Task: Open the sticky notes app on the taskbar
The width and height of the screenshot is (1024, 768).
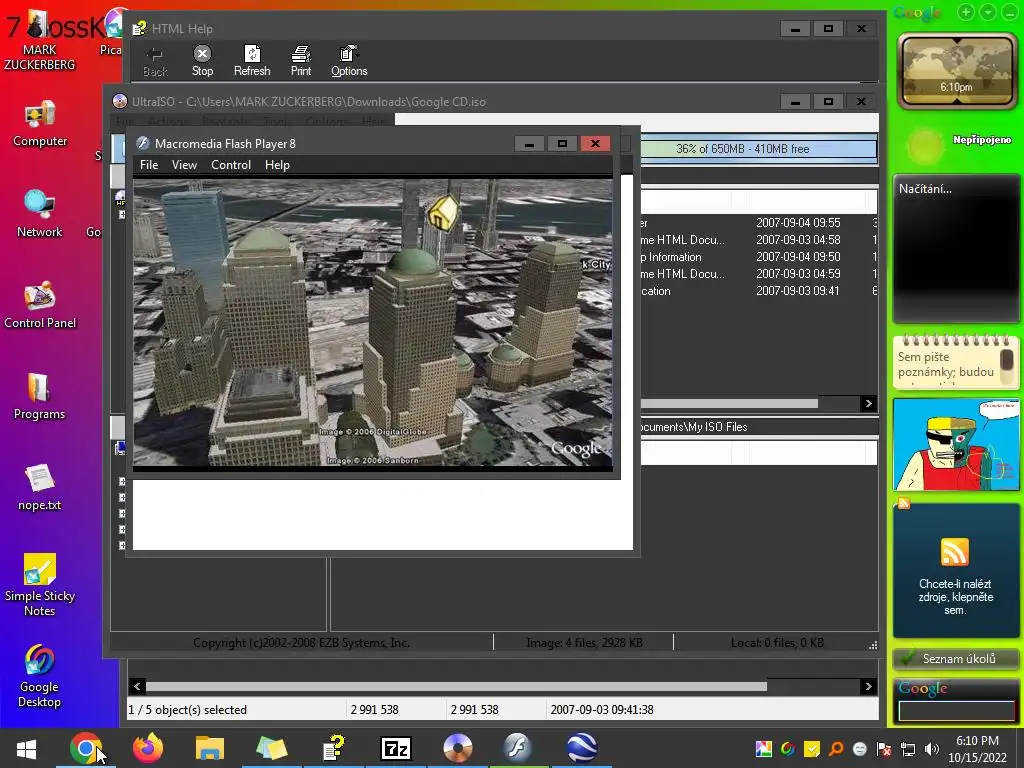Action: pyautogui.click(x=272, y=748)
